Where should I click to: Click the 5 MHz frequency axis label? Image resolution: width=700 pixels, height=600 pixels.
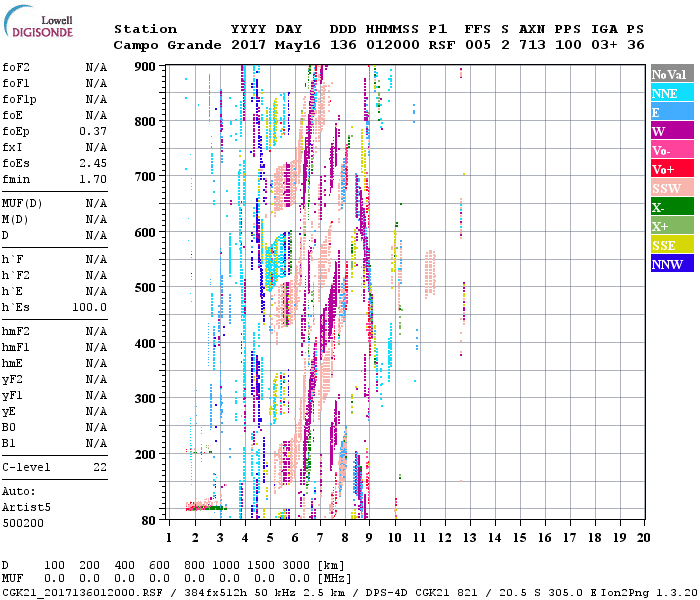(x=270, y=538)
